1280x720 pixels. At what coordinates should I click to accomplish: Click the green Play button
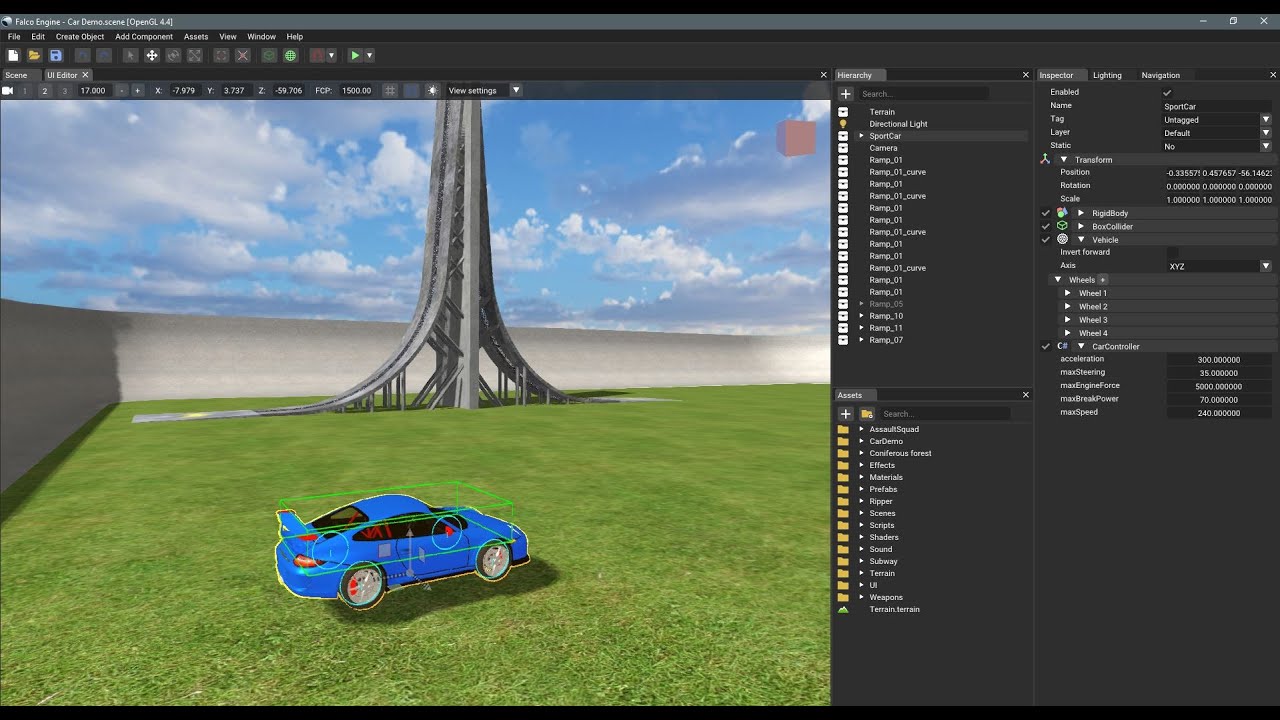pos(354,56)
